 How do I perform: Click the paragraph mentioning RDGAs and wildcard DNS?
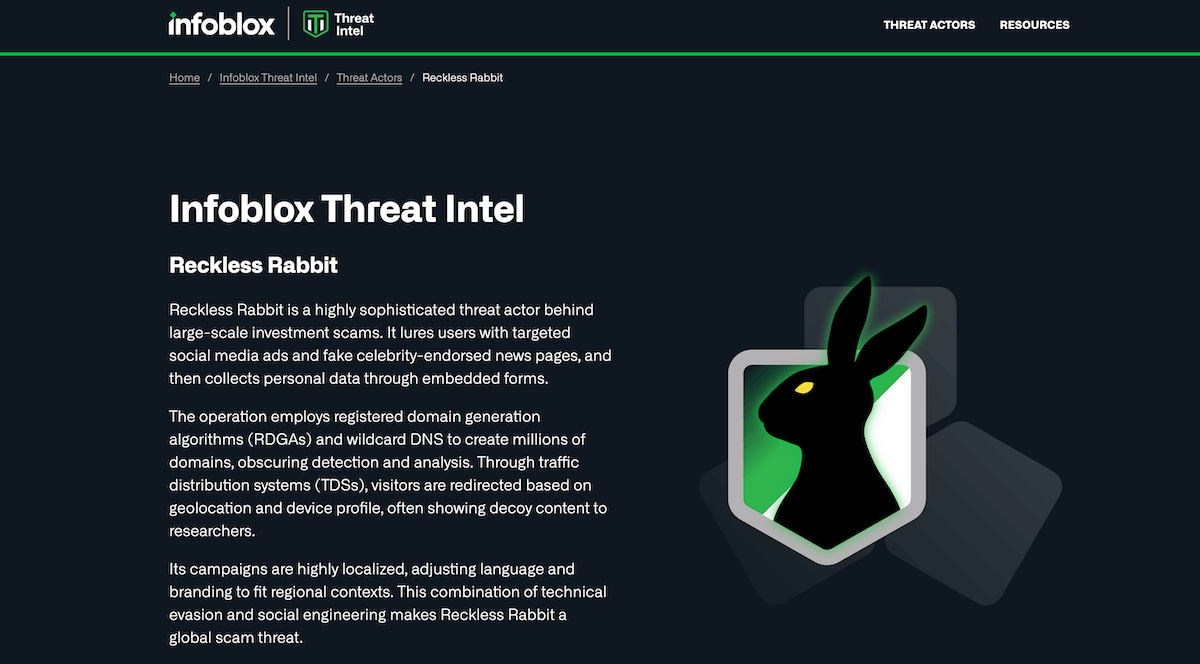click(389, 474)
